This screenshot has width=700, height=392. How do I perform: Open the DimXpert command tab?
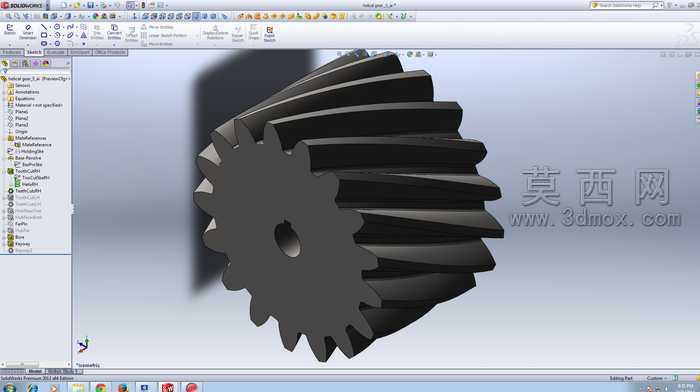tap(80, 52)
